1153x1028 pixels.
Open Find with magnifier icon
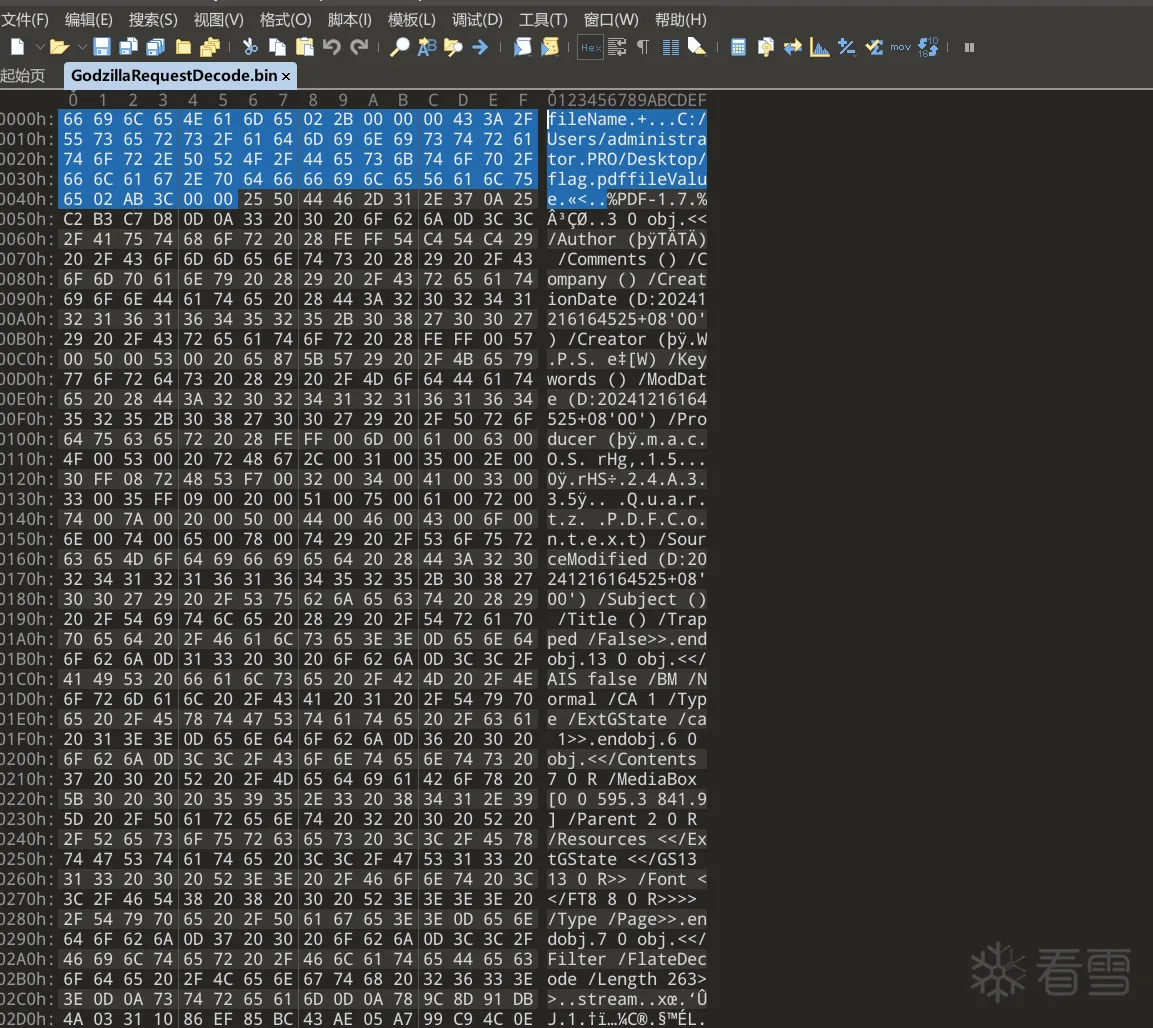399,47
